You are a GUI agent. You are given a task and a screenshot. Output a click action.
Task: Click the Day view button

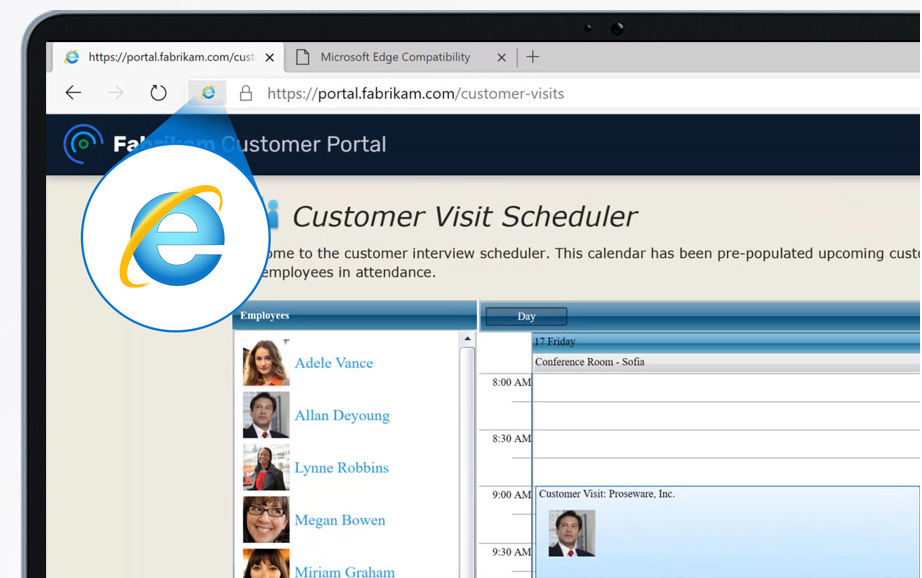(526, 316)
